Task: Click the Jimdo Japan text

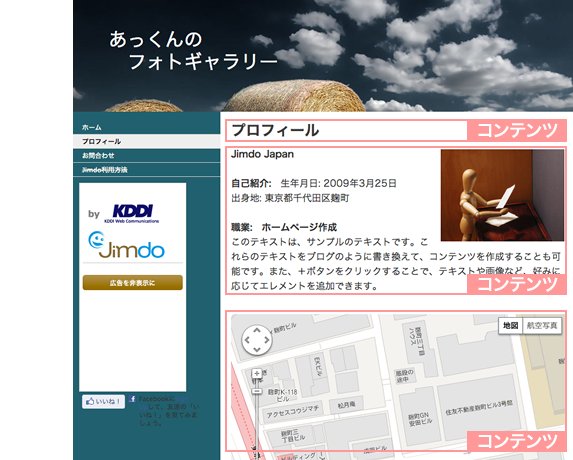Action: click(262, 154)
